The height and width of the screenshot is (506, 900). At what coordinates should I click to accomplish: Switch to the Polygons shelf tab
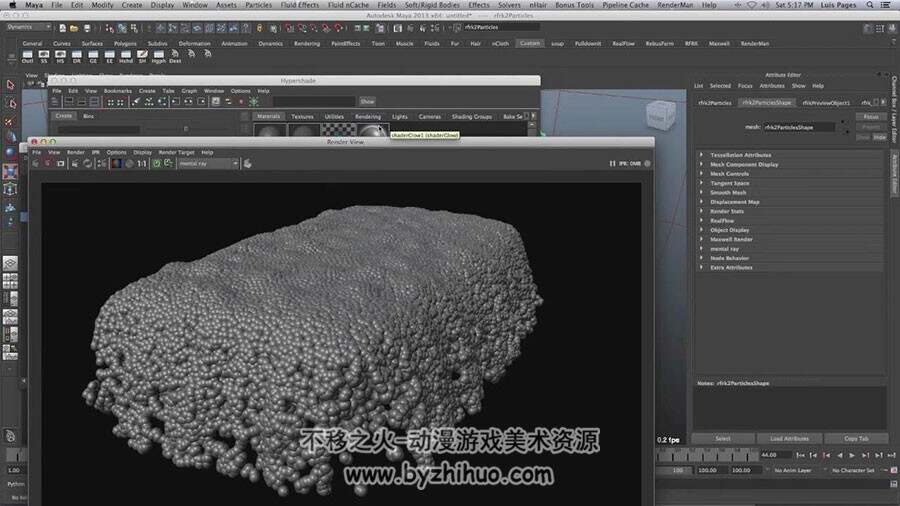(125, 44)
